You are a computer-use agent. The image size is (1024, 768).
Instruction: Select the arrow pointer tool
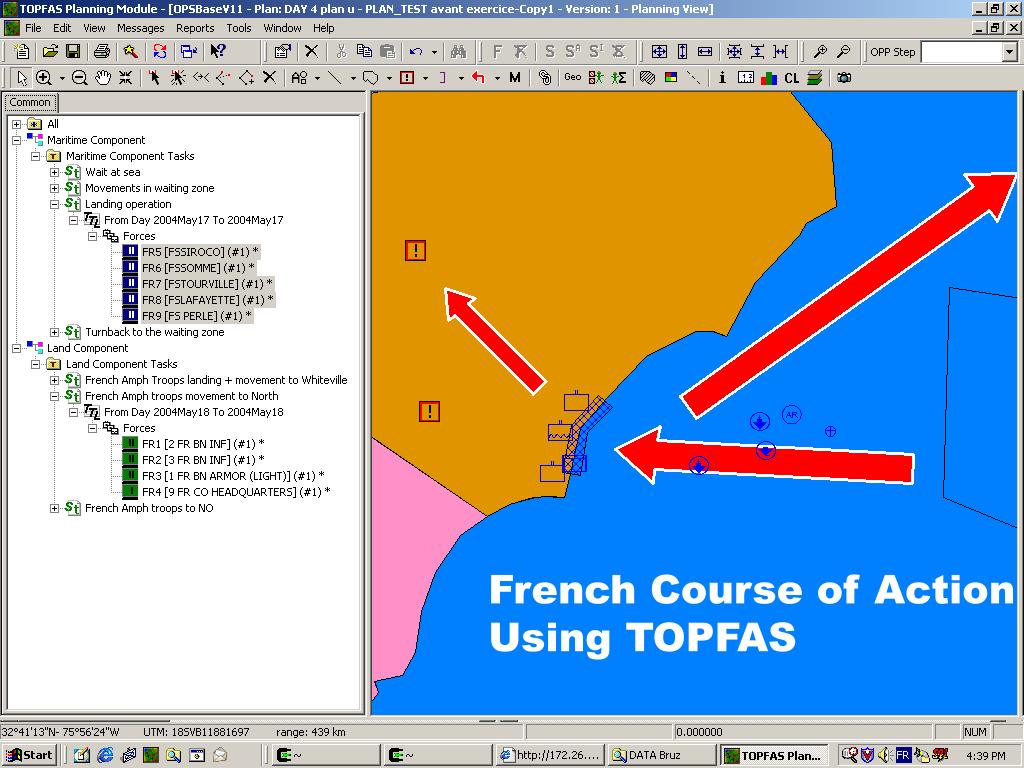coord(22,78)
